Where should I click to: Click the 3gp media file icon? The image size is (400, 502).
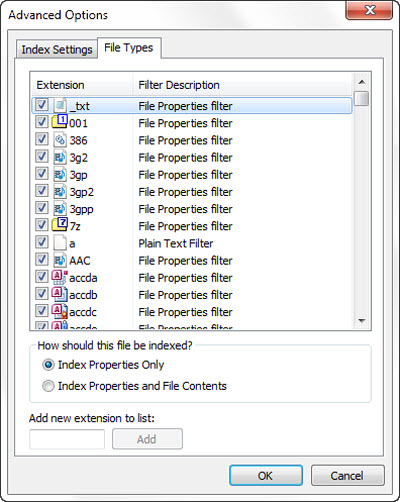click(60, 174)
